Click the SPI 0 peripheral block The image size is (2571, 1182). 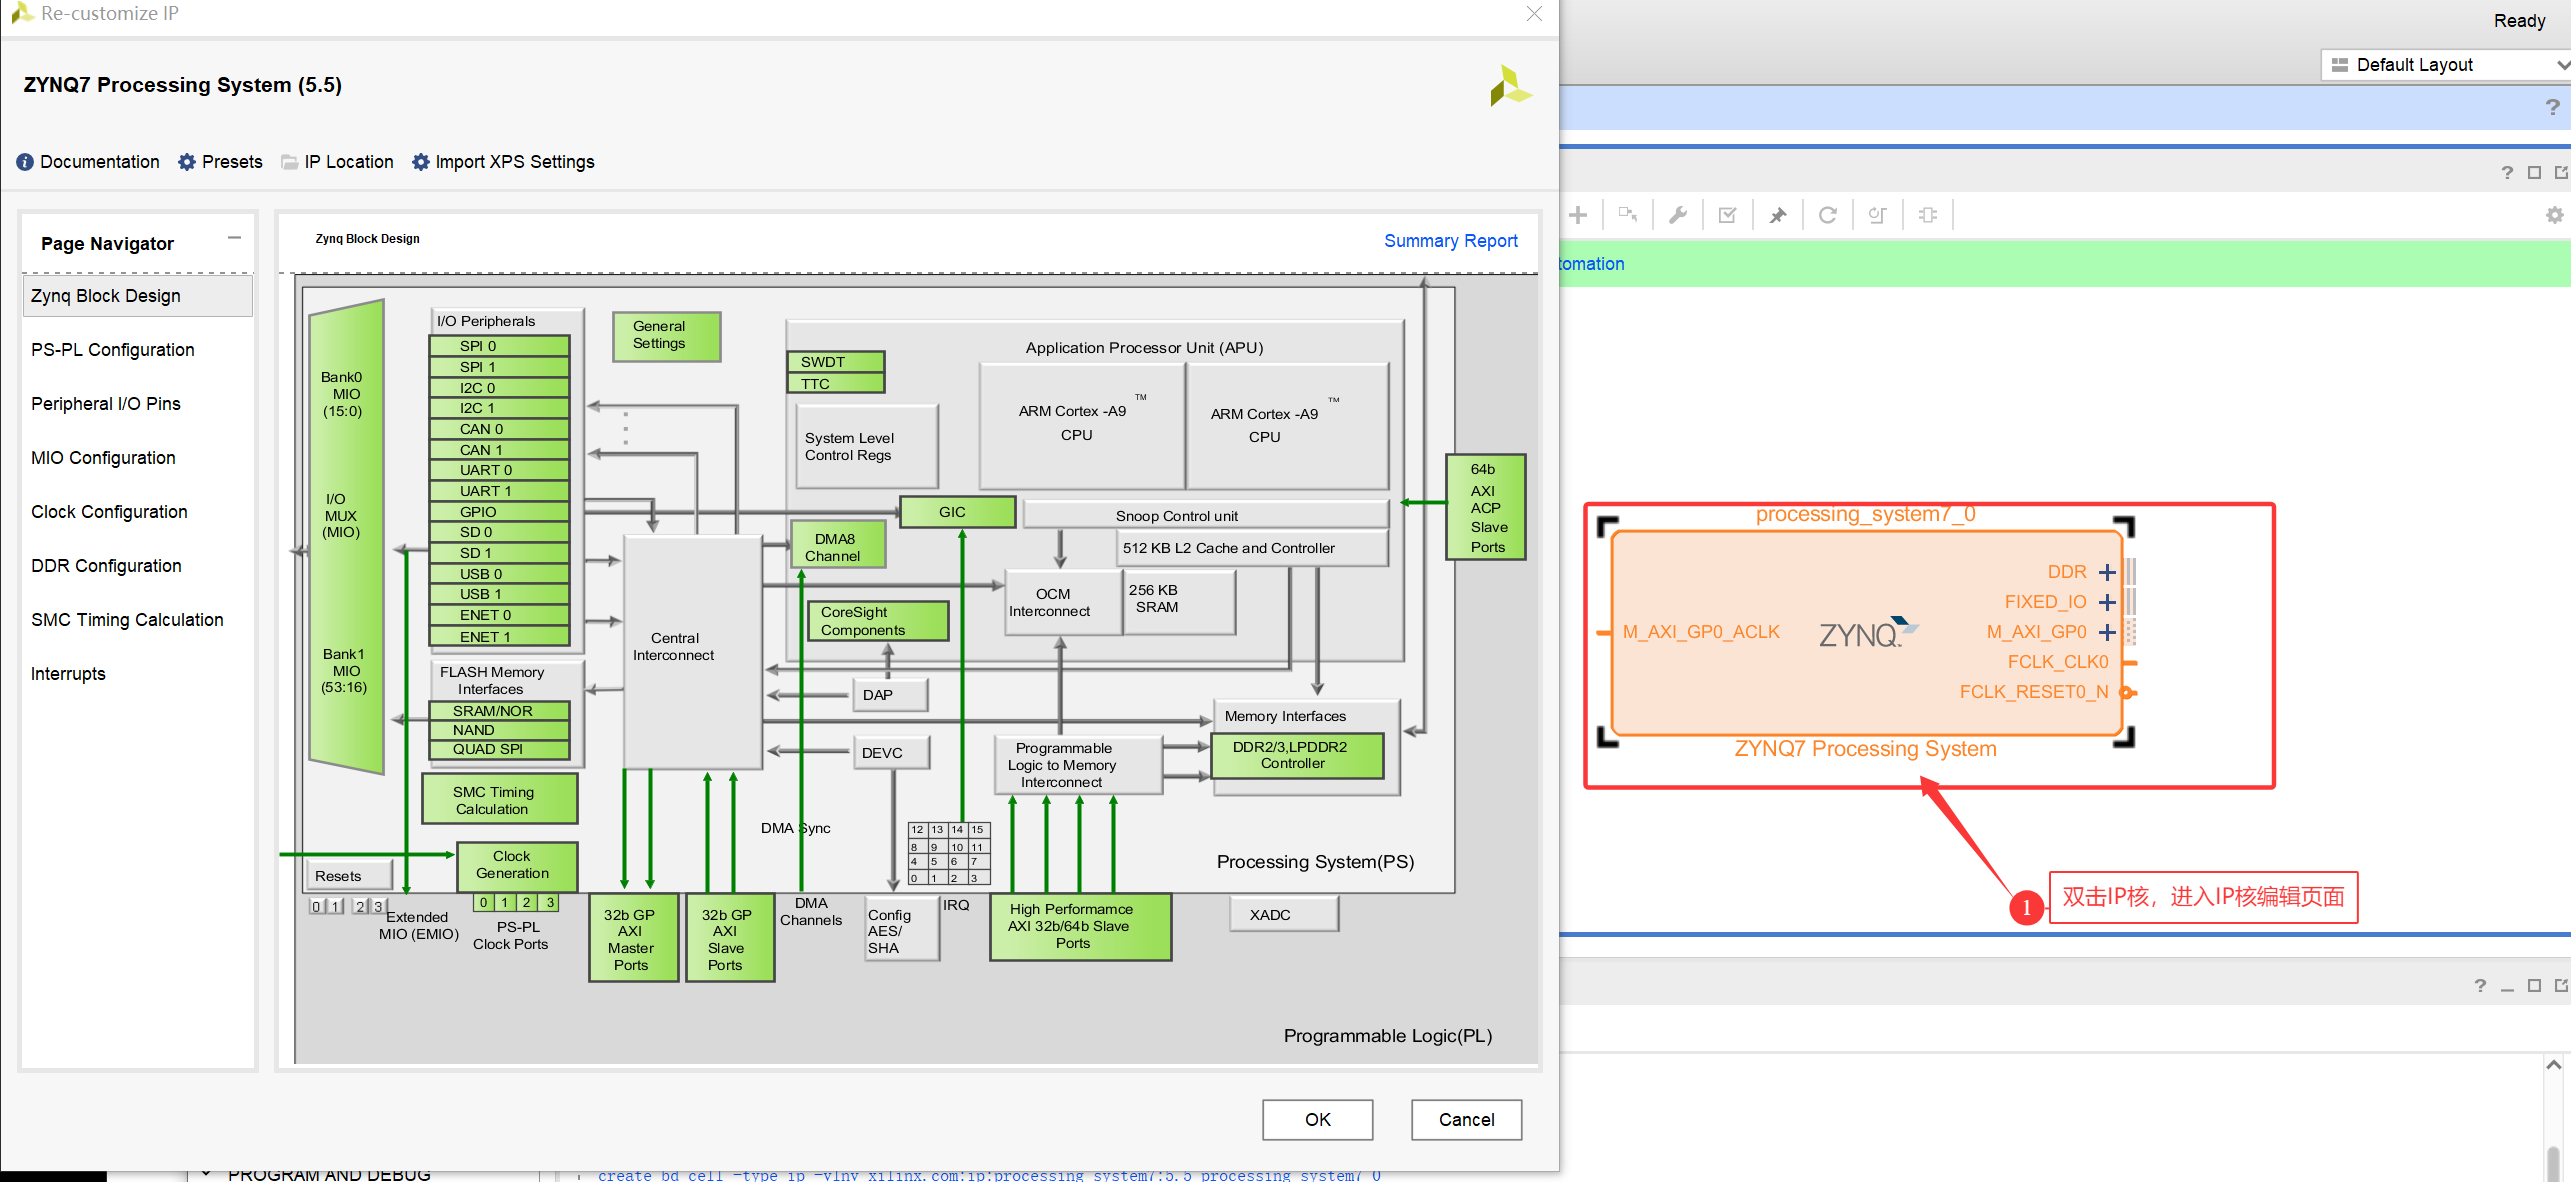coord(499,346)
